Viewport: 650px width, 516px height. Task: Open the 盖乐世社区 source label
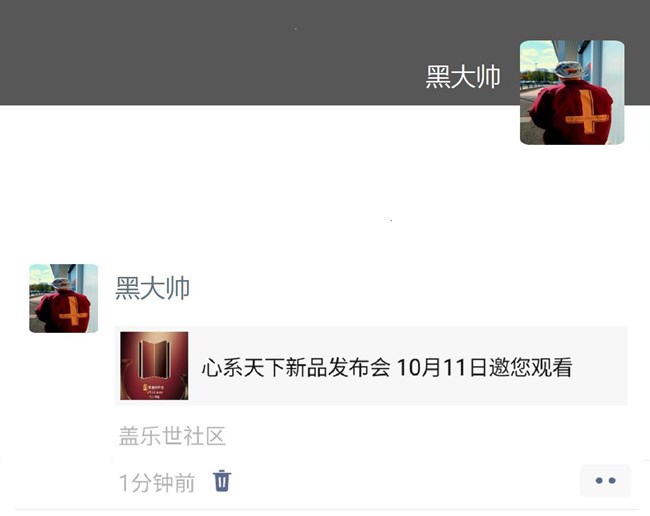(172, 436)
